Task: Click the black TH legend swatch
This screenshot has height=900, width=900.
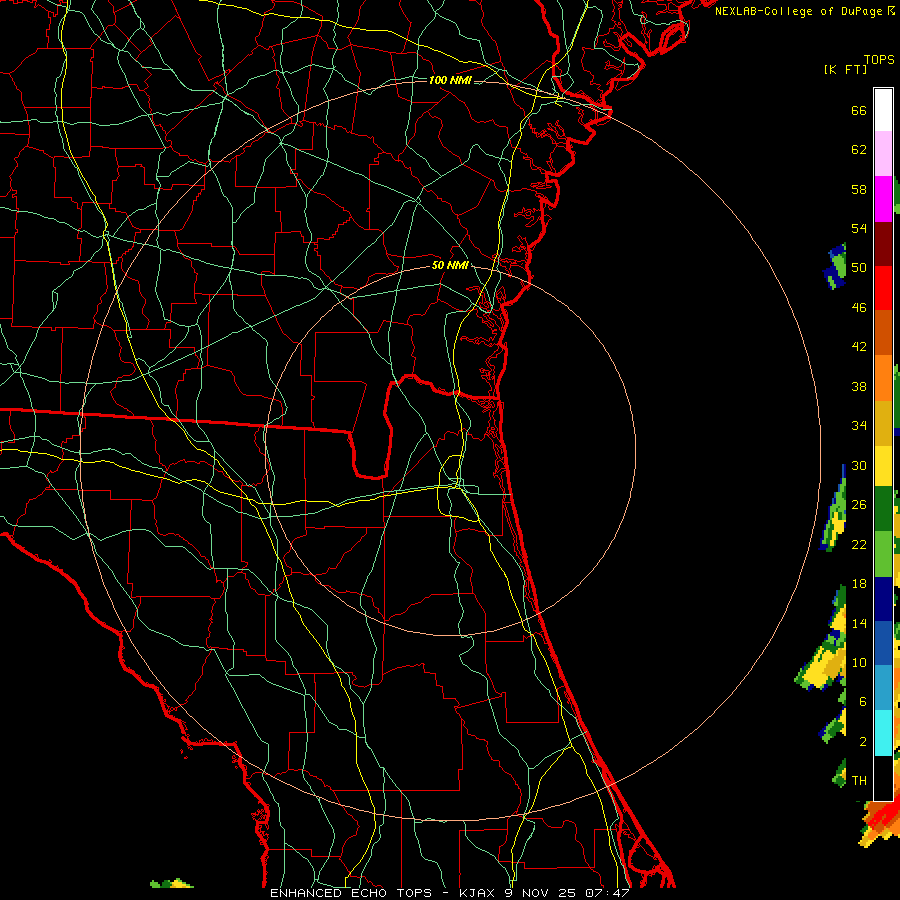Action: point(883,778)
